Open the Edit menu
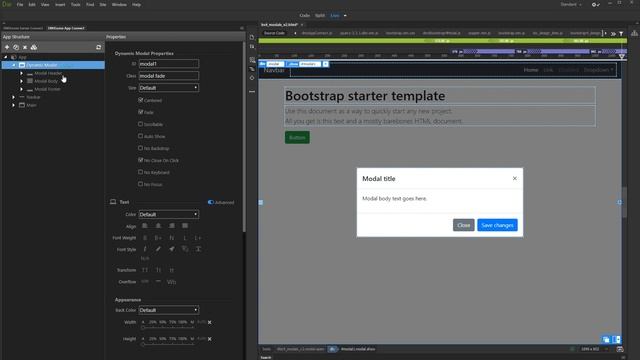 pos(32,4)
